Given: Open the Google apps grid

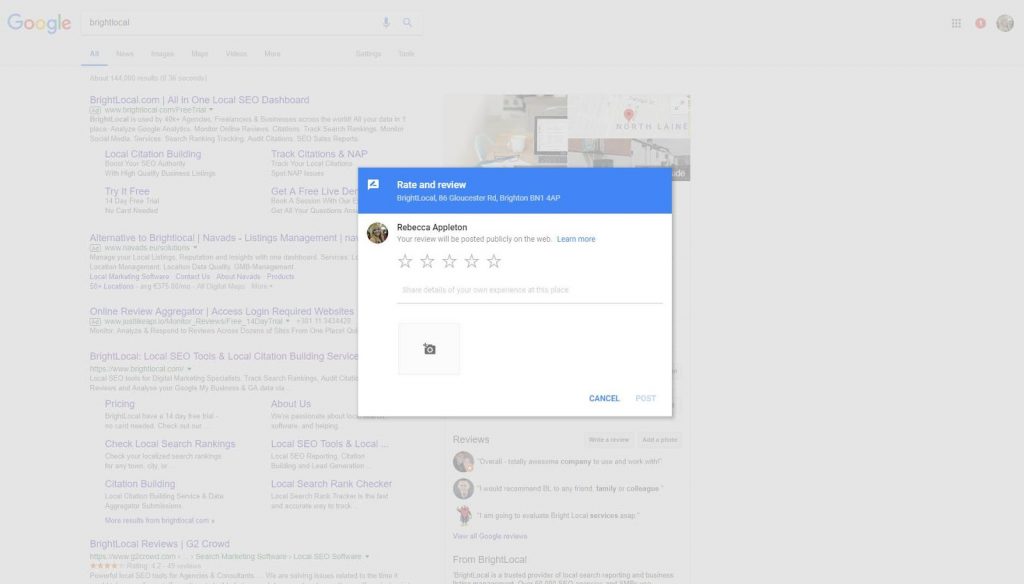Looking at the screenshot, I should tap(956, 24).
